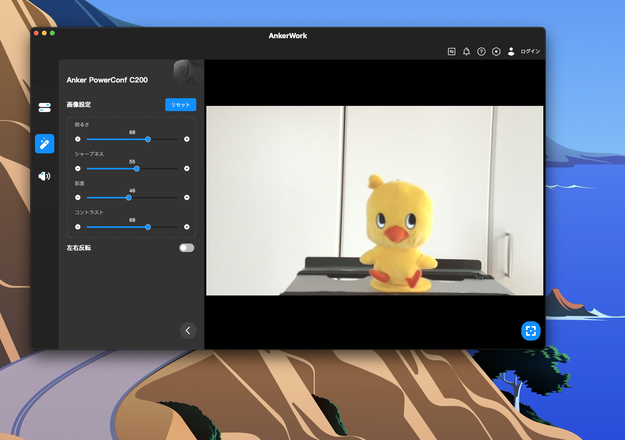Increase コントラスト contrast with plus button
The width and height of the screenshot is (625, 440).
click(x=187, y=227)
